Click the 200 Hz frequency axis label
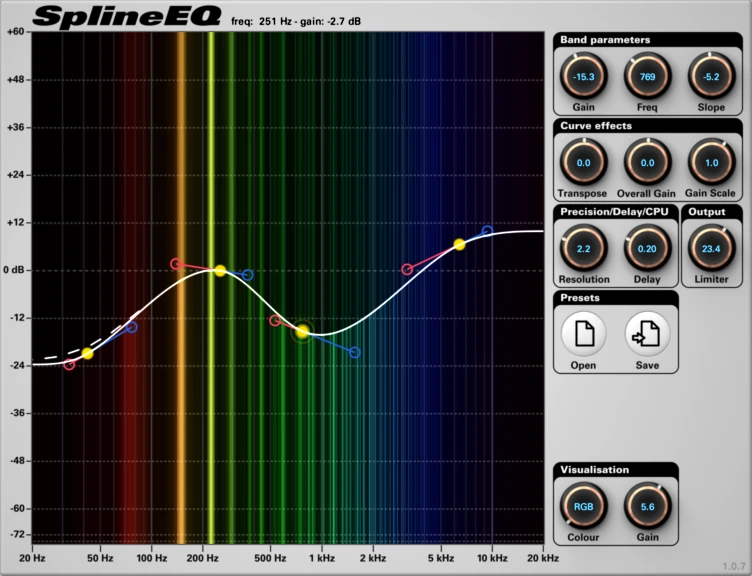This screenshot has width=752, height=576. tap(203, 558)
